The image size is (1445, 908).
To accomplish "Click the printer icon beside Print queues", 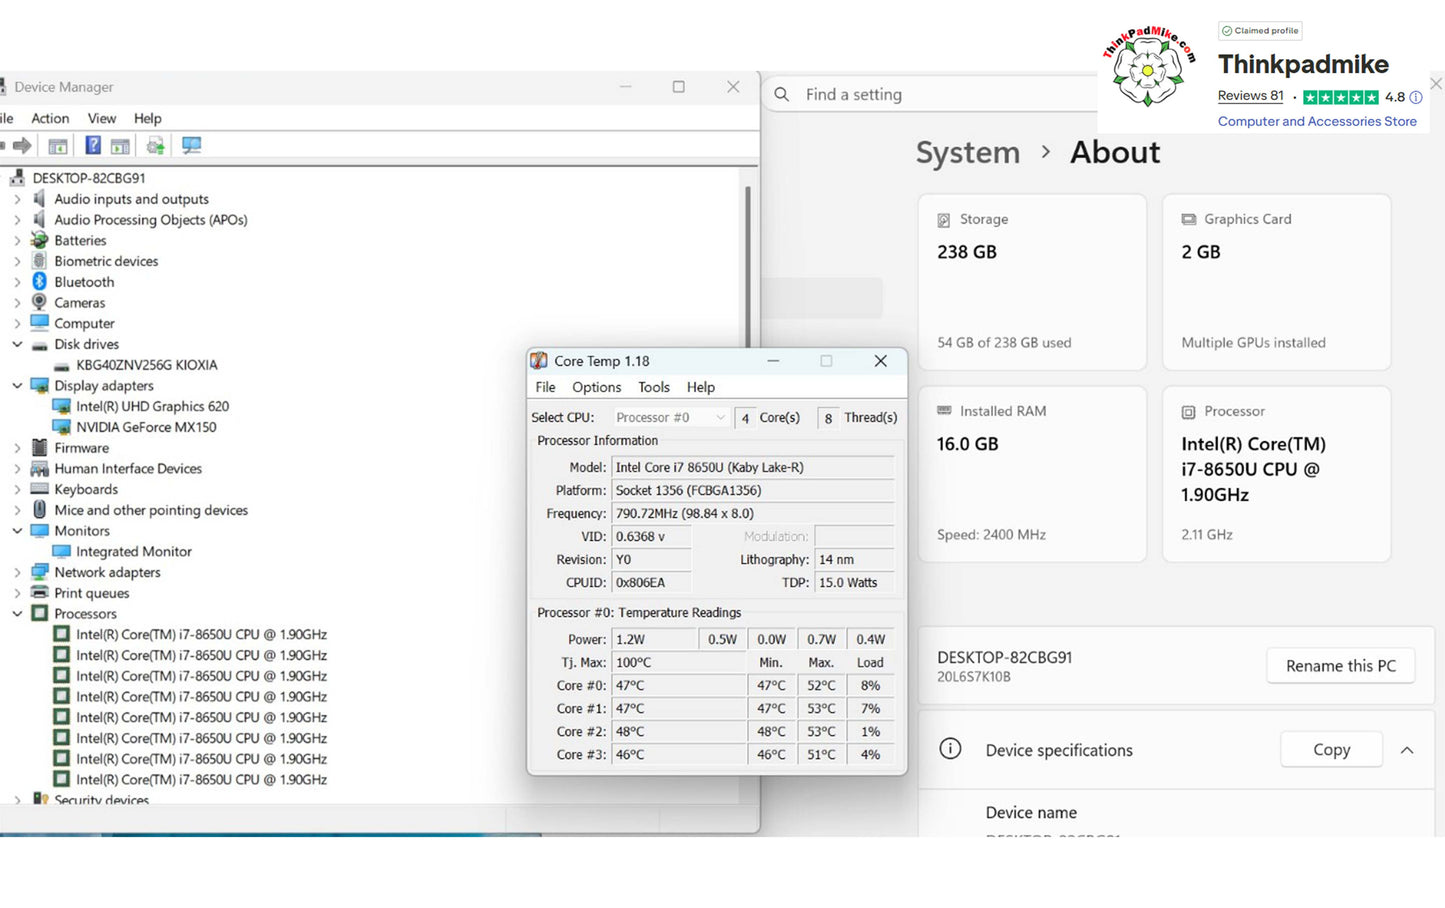I will pyautogui.click(x=39, y=593).
